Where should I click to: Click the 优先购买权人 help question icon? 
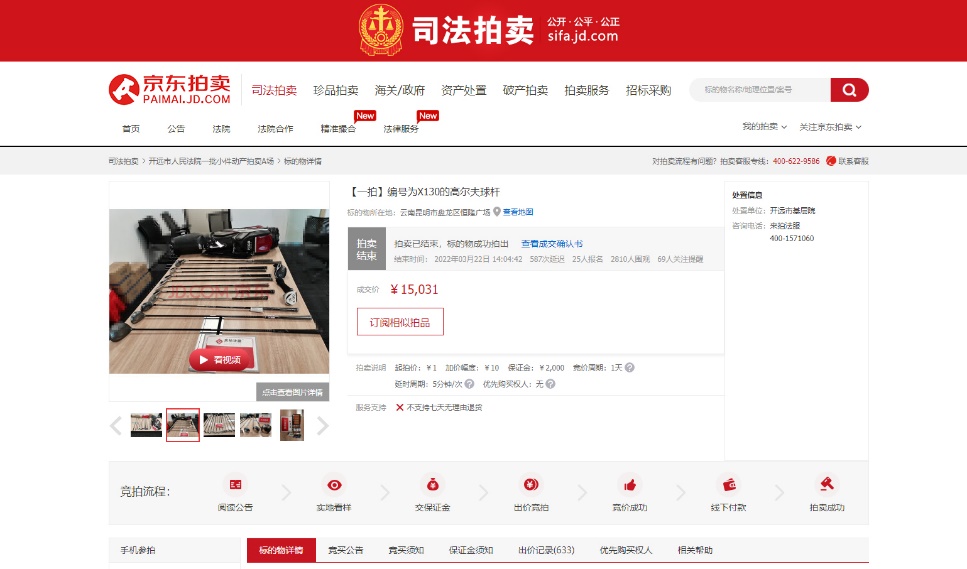coord(550,384)
